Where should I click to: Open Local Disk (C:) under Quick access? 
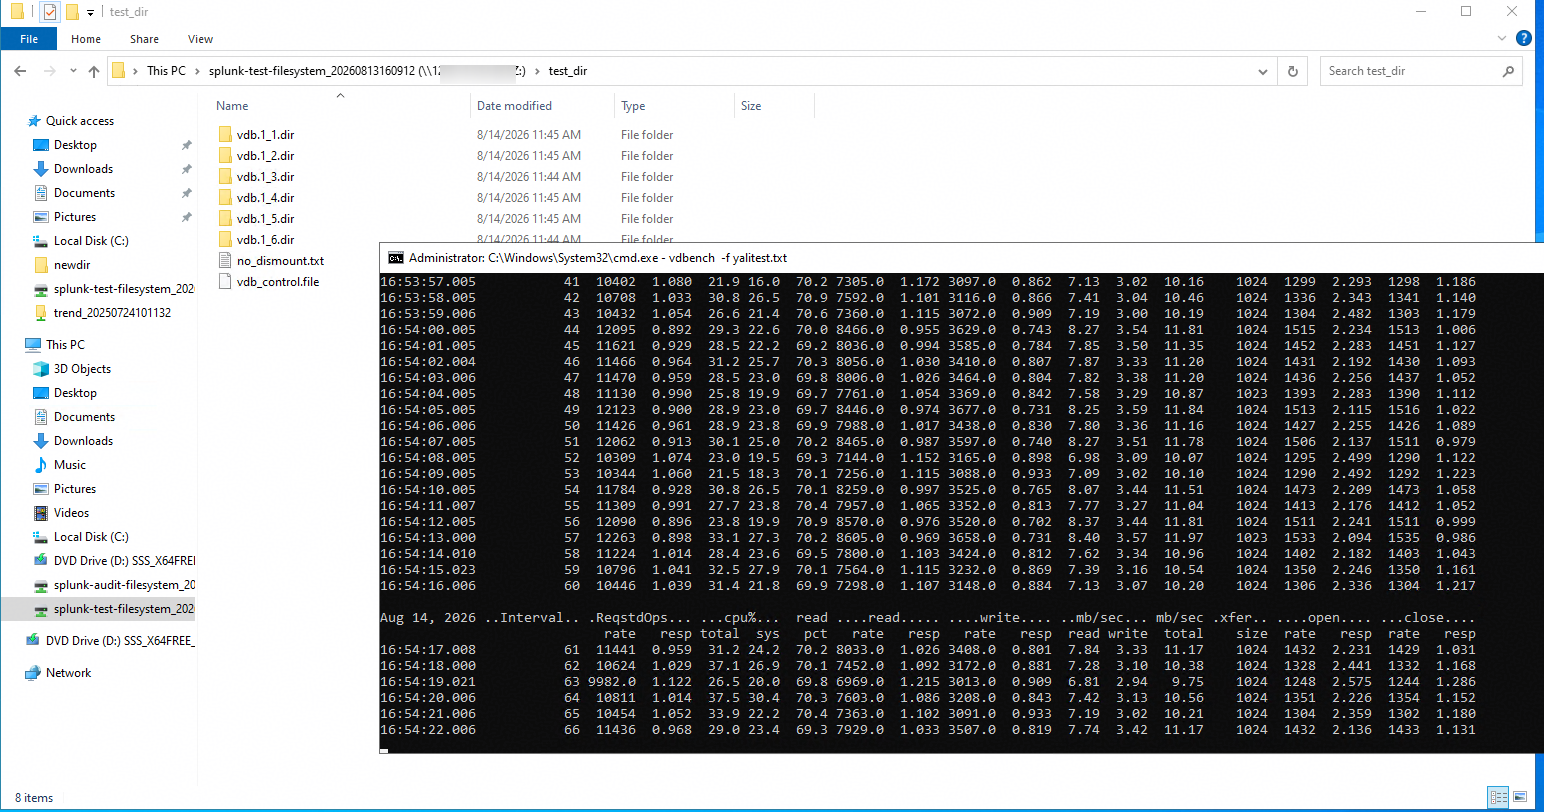coord(91,241)
